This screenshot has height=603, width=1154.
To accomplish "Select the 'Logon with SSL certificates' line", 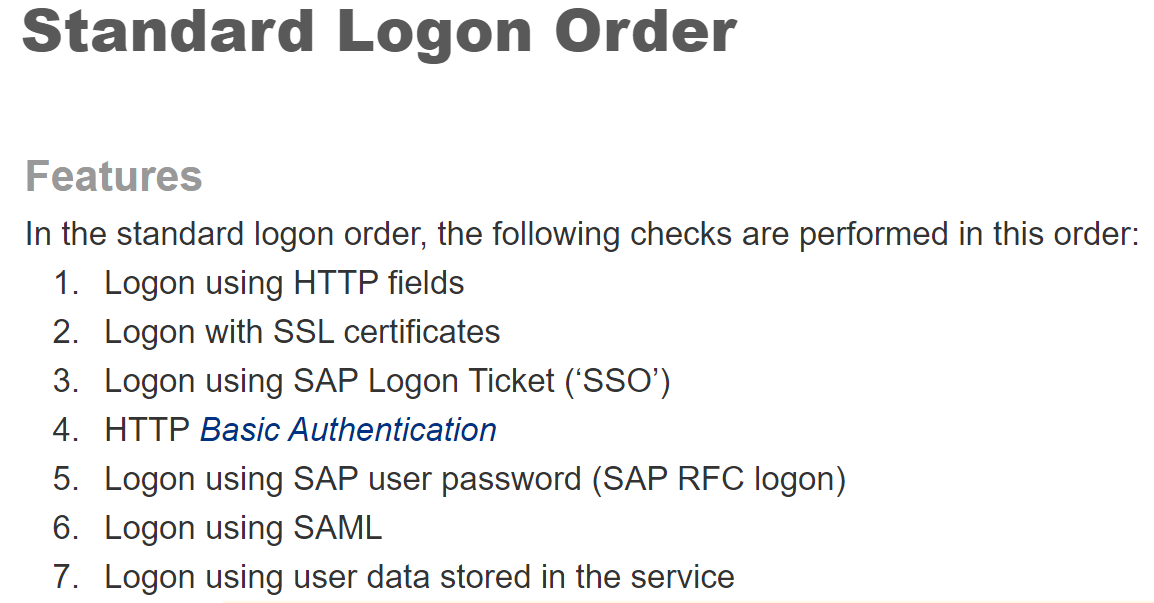I will (302, 332).
